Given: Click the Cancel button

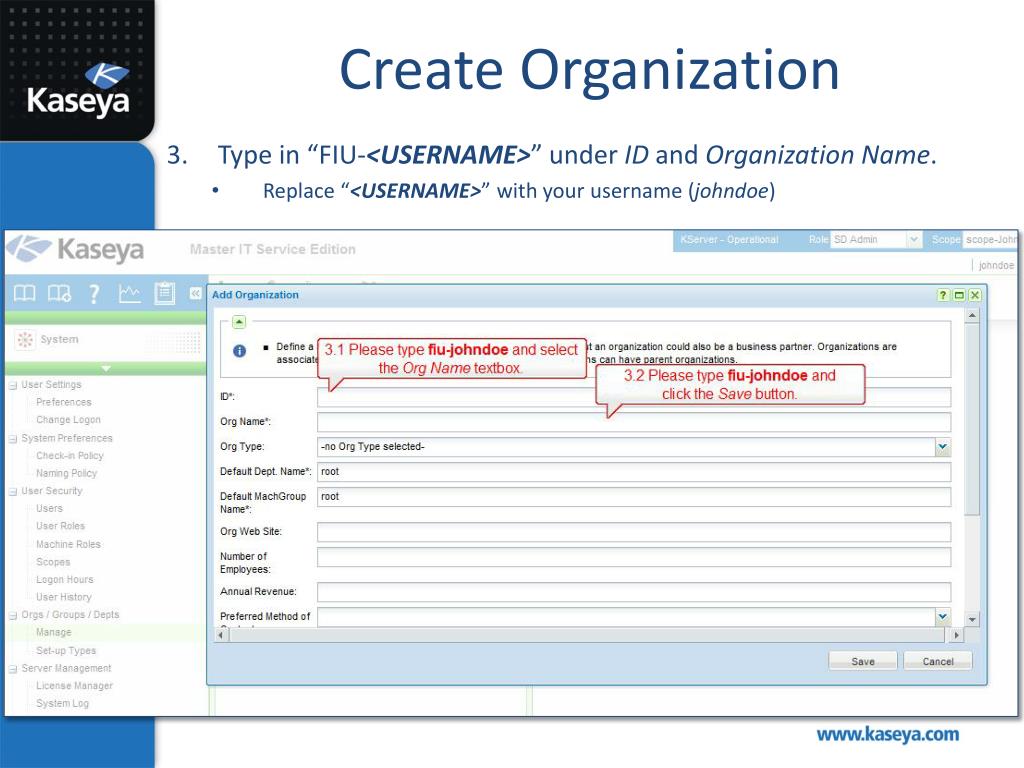Looking at the screenshot, I should 938,662.
